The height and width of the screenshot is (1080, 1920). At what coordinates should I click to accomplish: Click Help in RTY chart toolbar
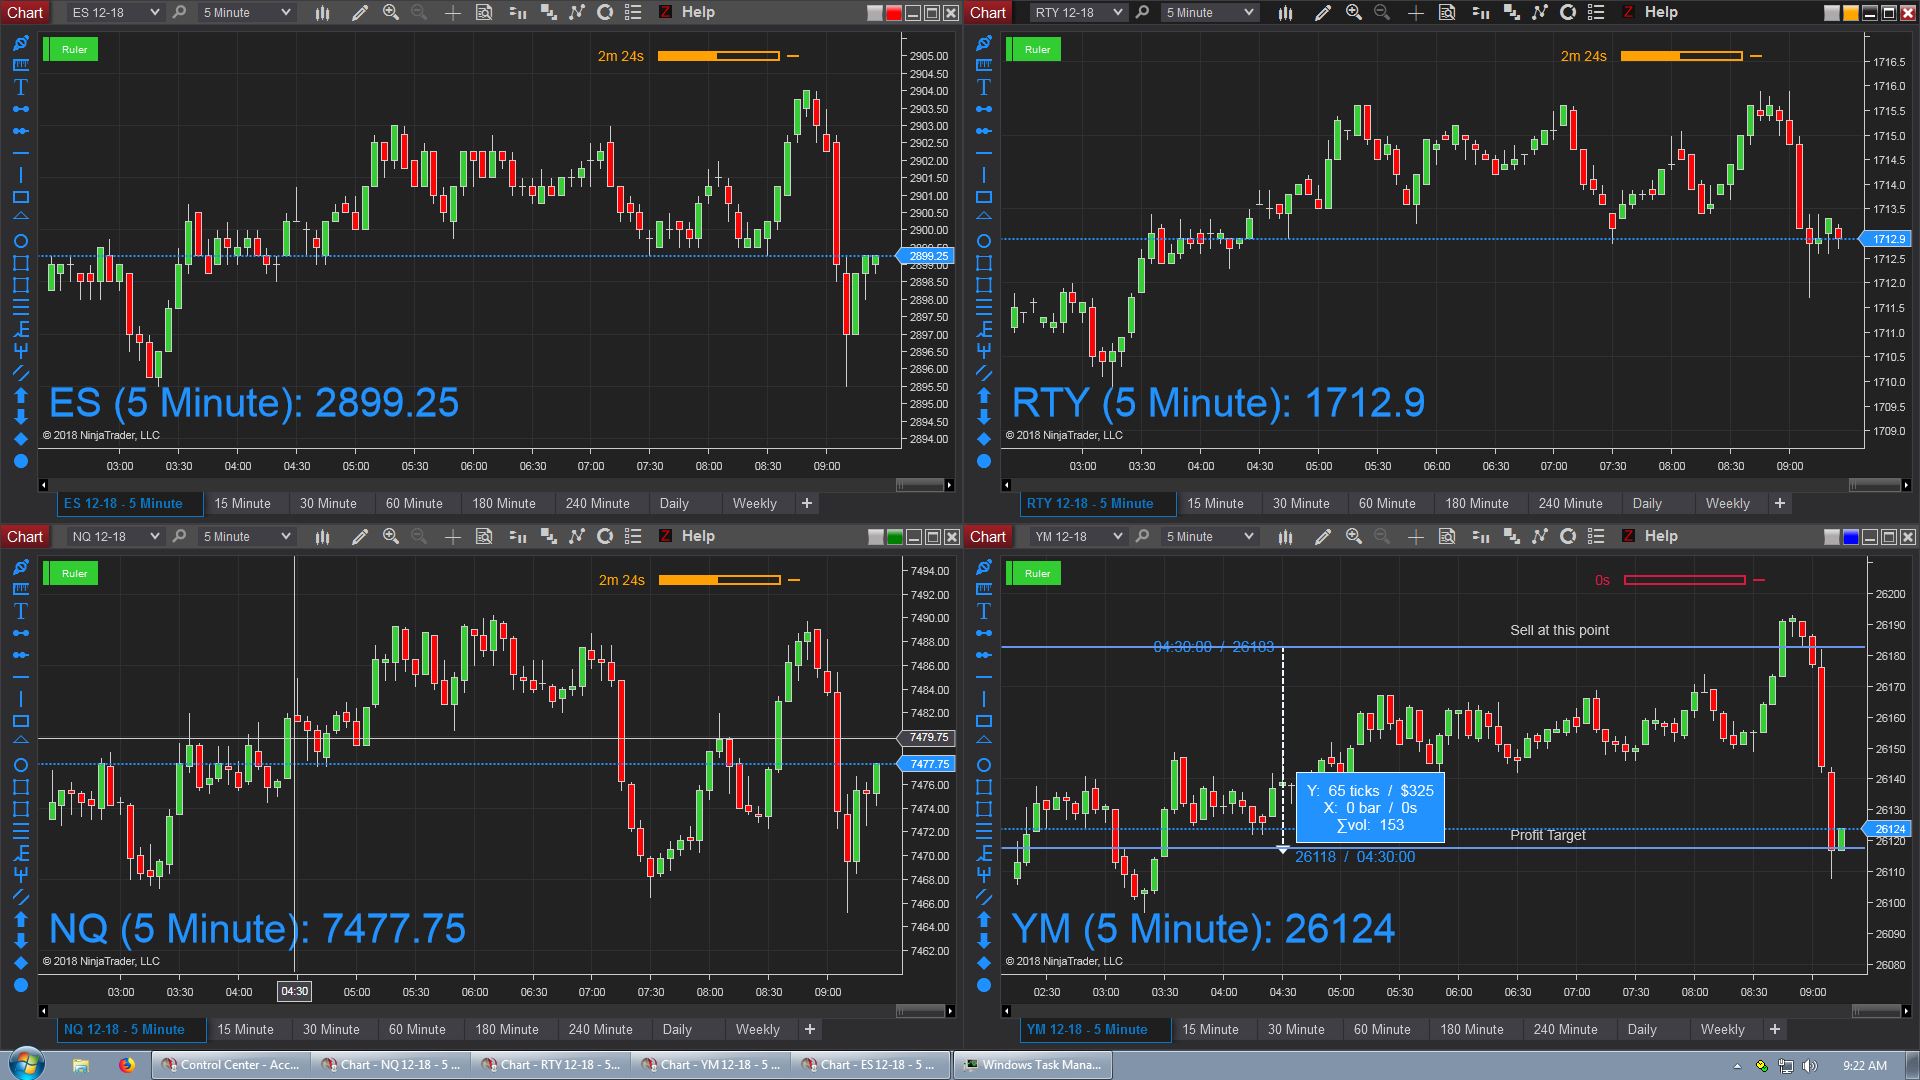pos(1660,12)
